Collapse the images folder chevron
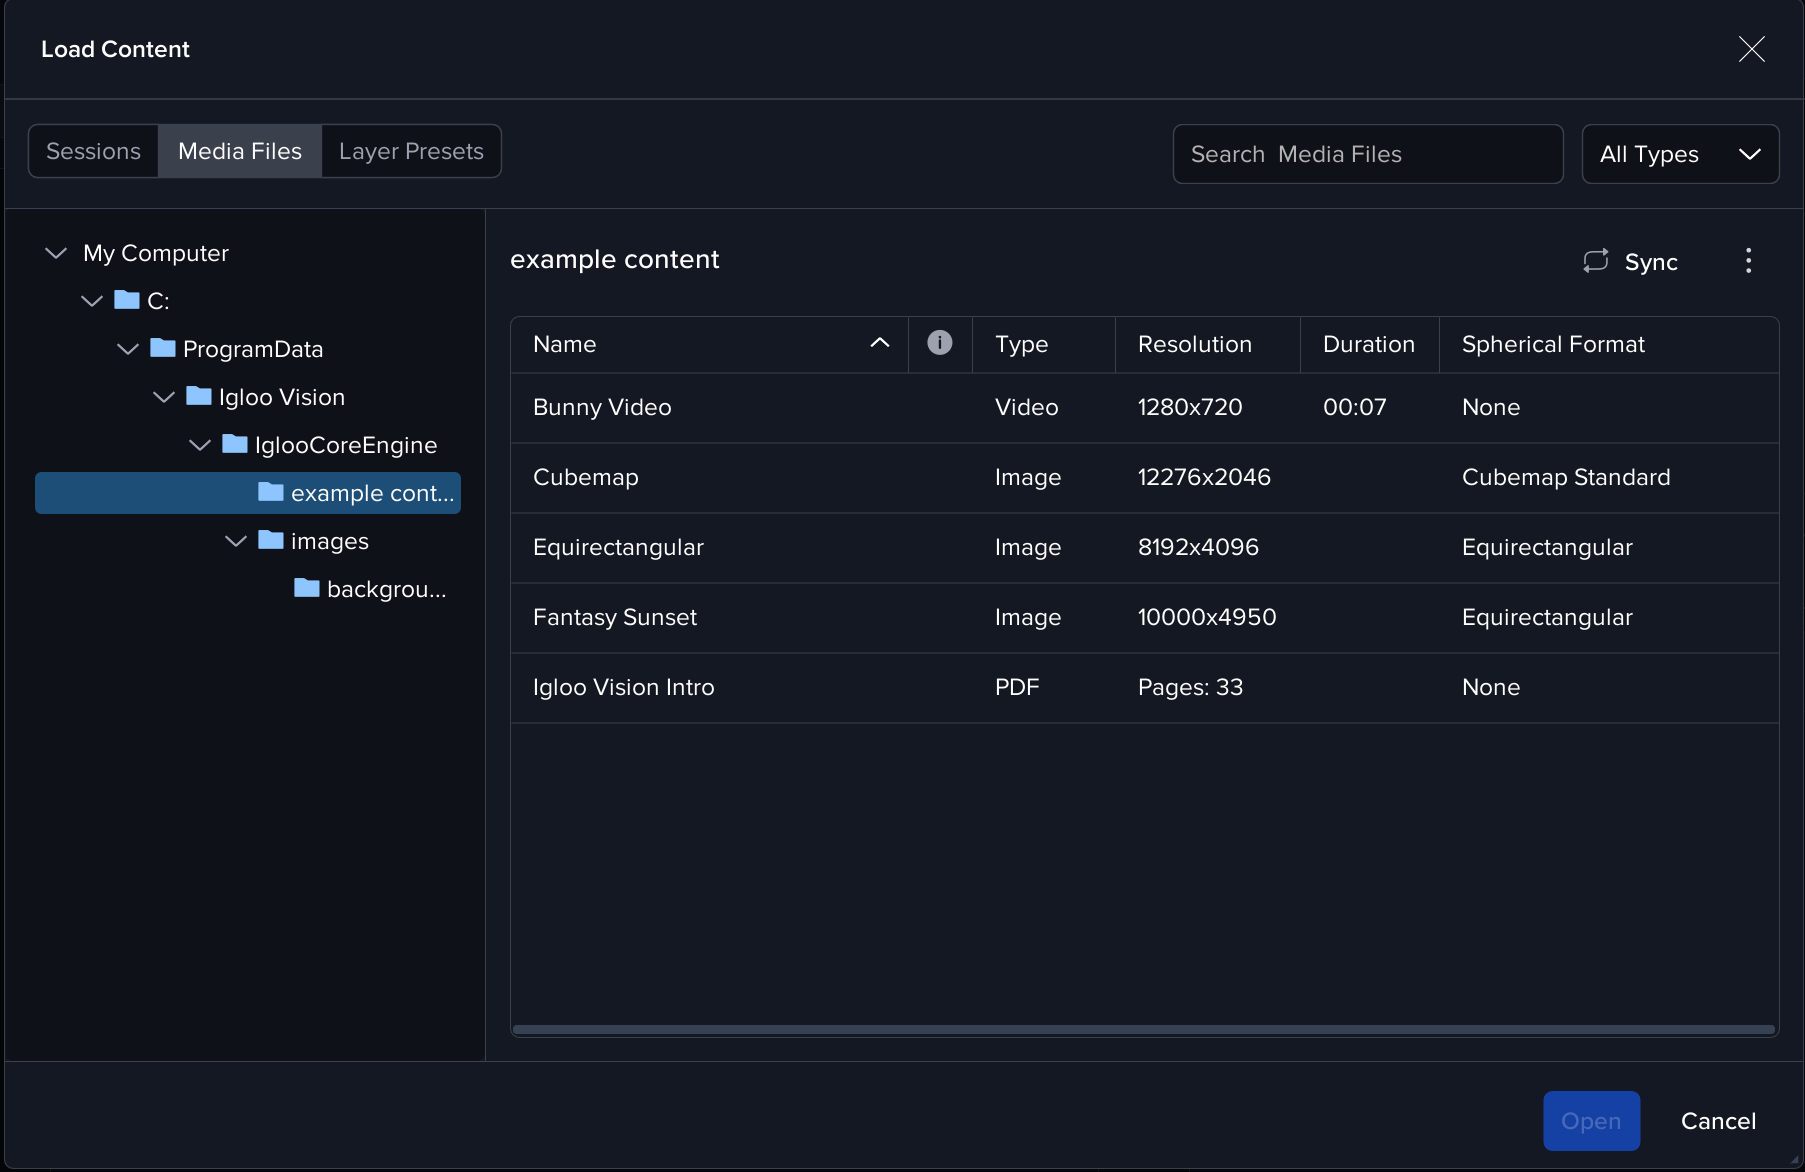The image size is (1805, 1172). point(236,541)
